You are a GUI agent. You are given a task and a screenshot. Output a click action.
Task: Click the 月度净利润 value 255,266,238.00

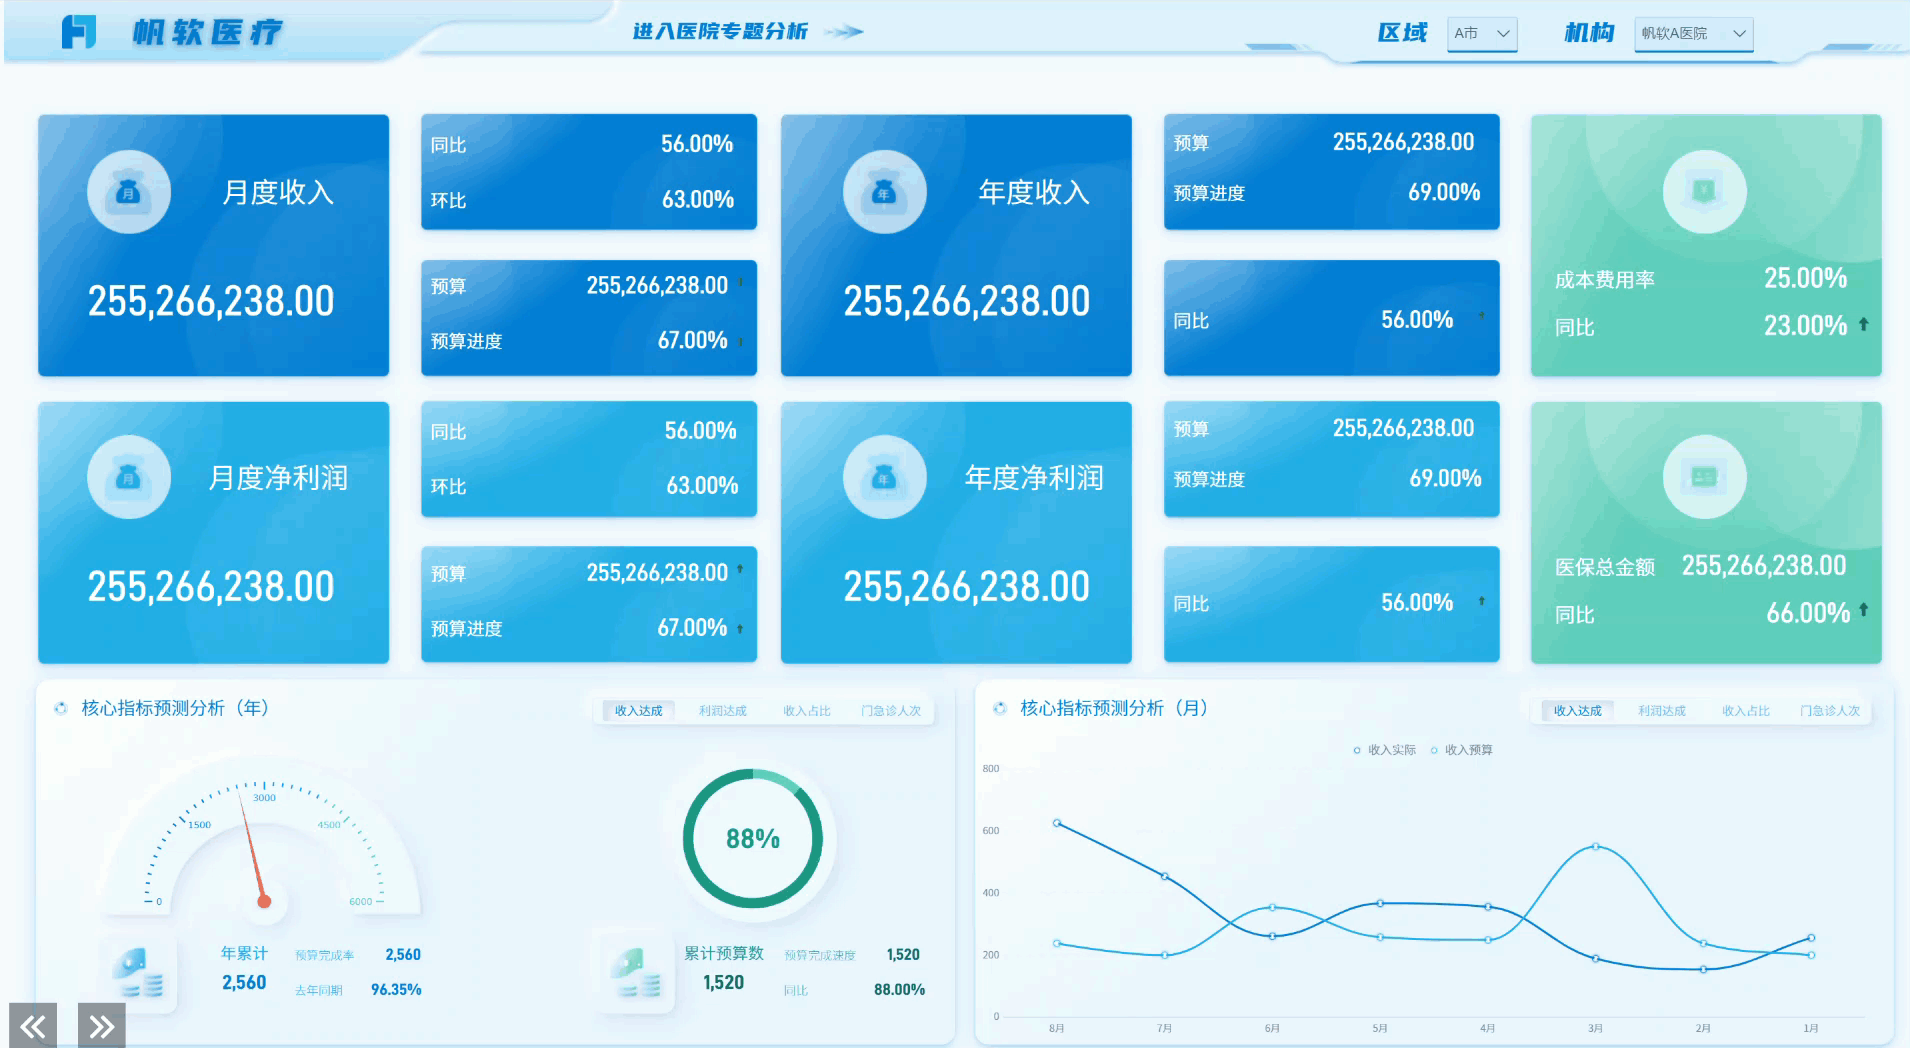pos(211,586)
